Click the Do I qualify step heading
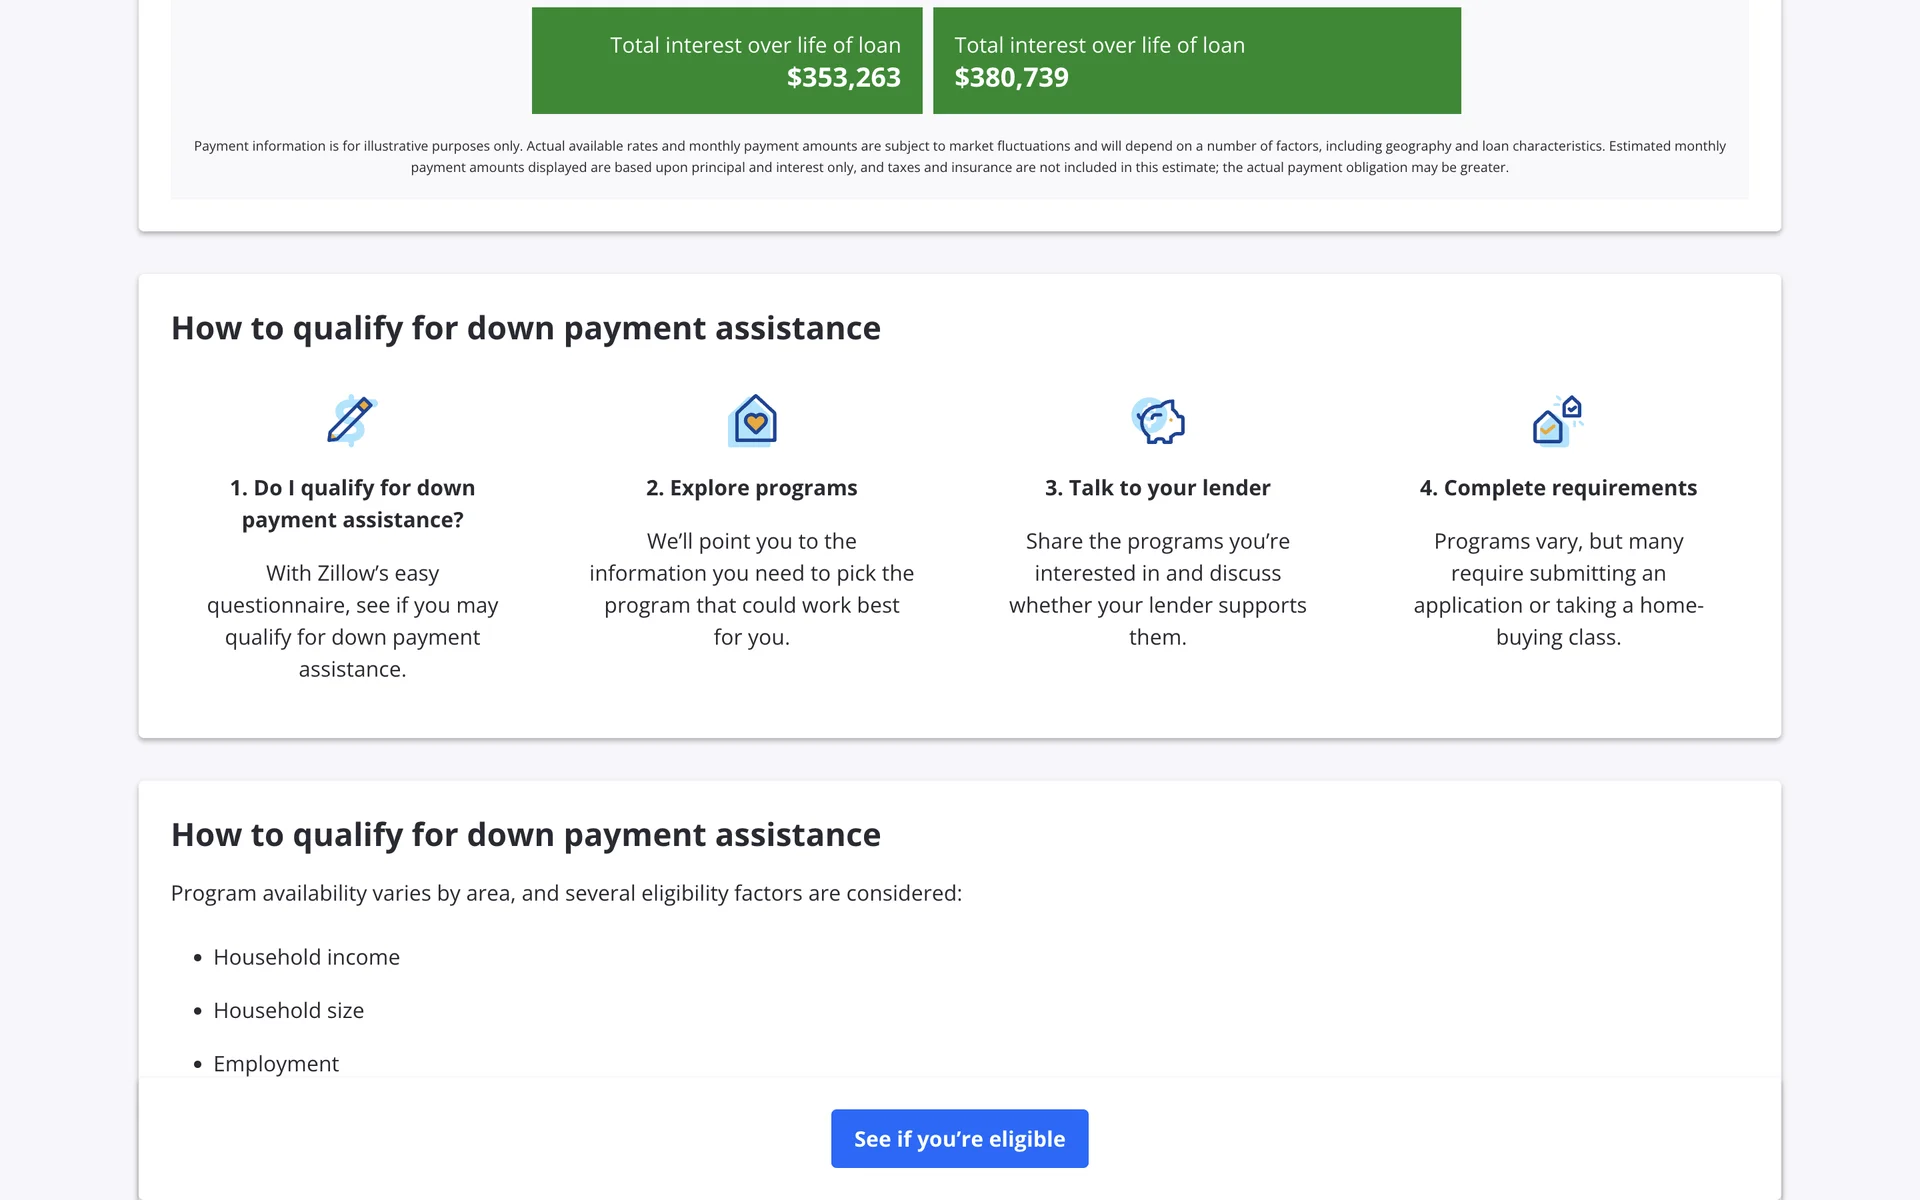 [x=352, y=503]
